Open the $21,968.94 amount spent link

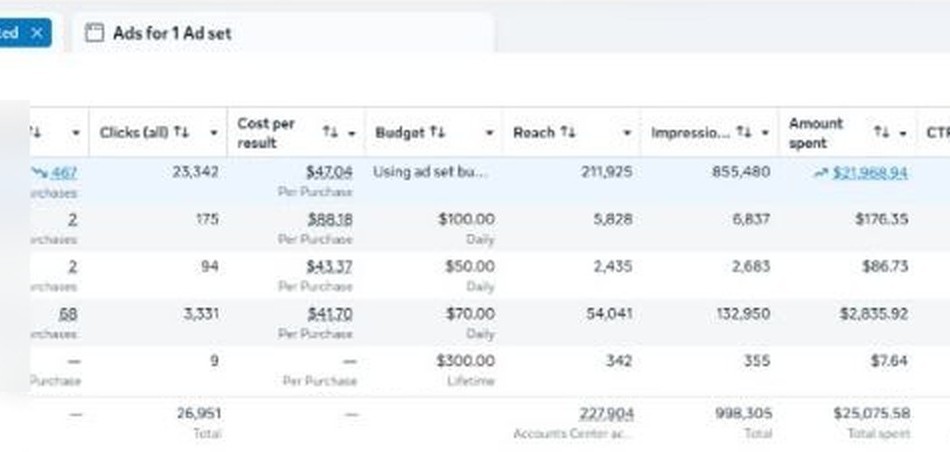tap(870, 173)
